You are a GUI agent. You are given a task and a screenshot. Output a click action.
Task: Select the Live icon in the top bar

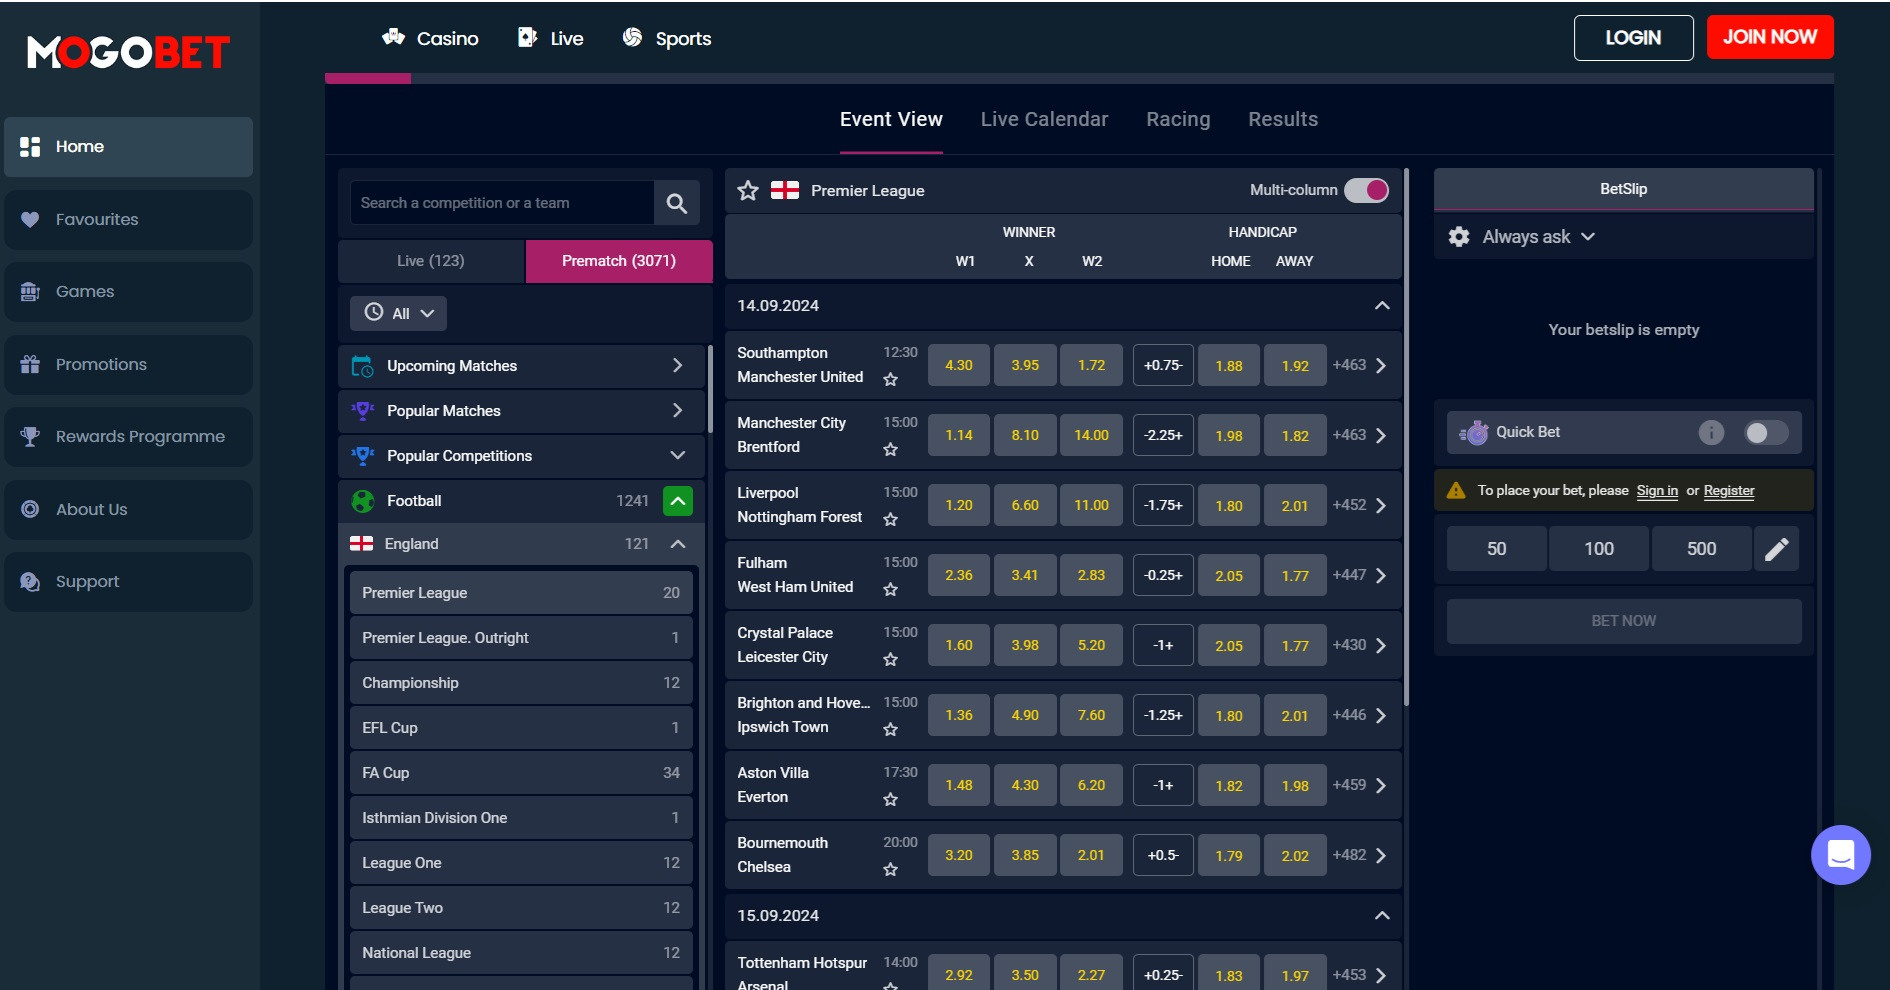pos(526,36)
